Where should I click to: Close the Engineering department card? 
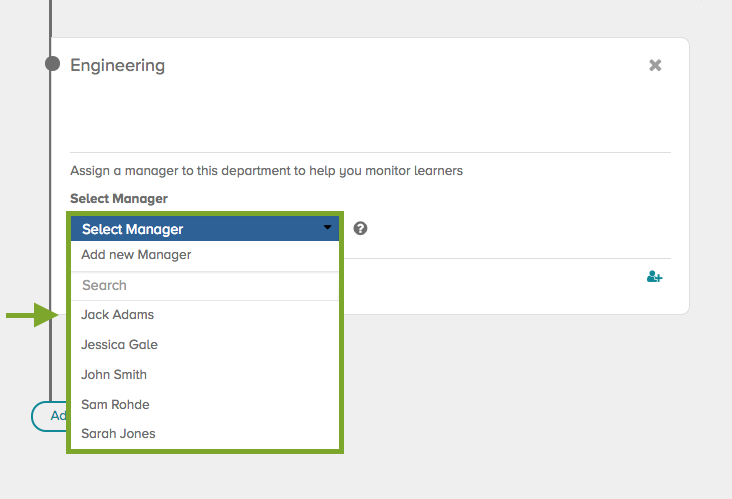[655, 65]
